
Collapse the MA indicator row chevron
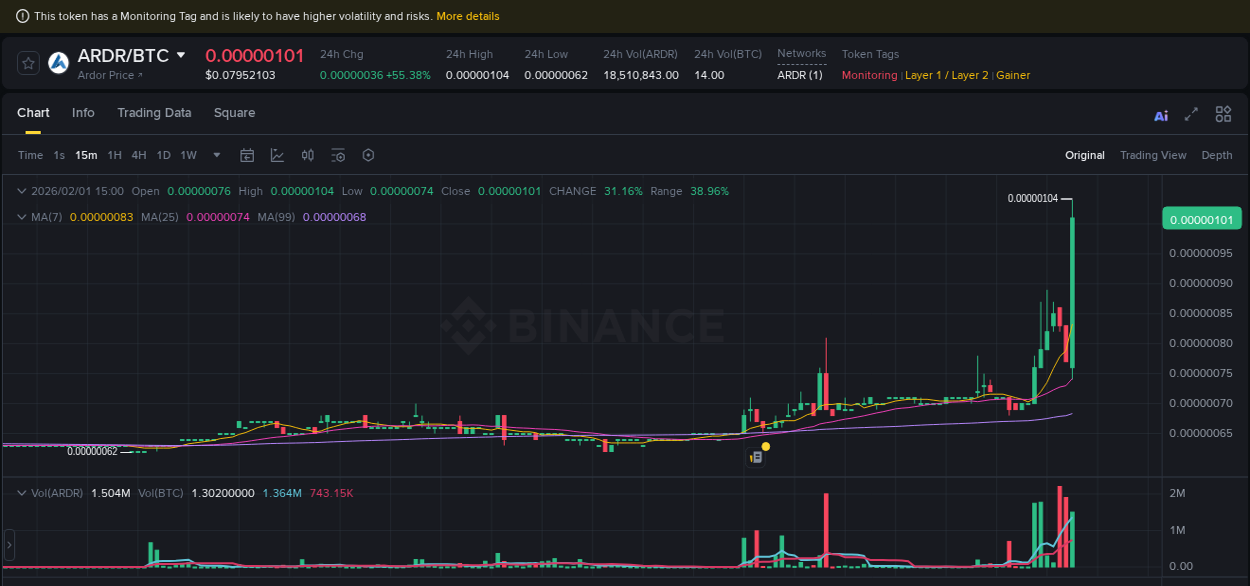pos(20,216)
